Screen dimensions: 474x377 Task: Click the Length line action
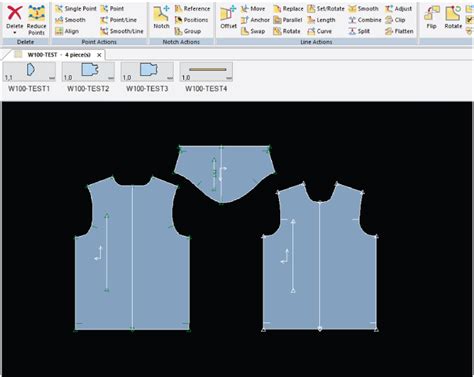(x=321, y=20)
